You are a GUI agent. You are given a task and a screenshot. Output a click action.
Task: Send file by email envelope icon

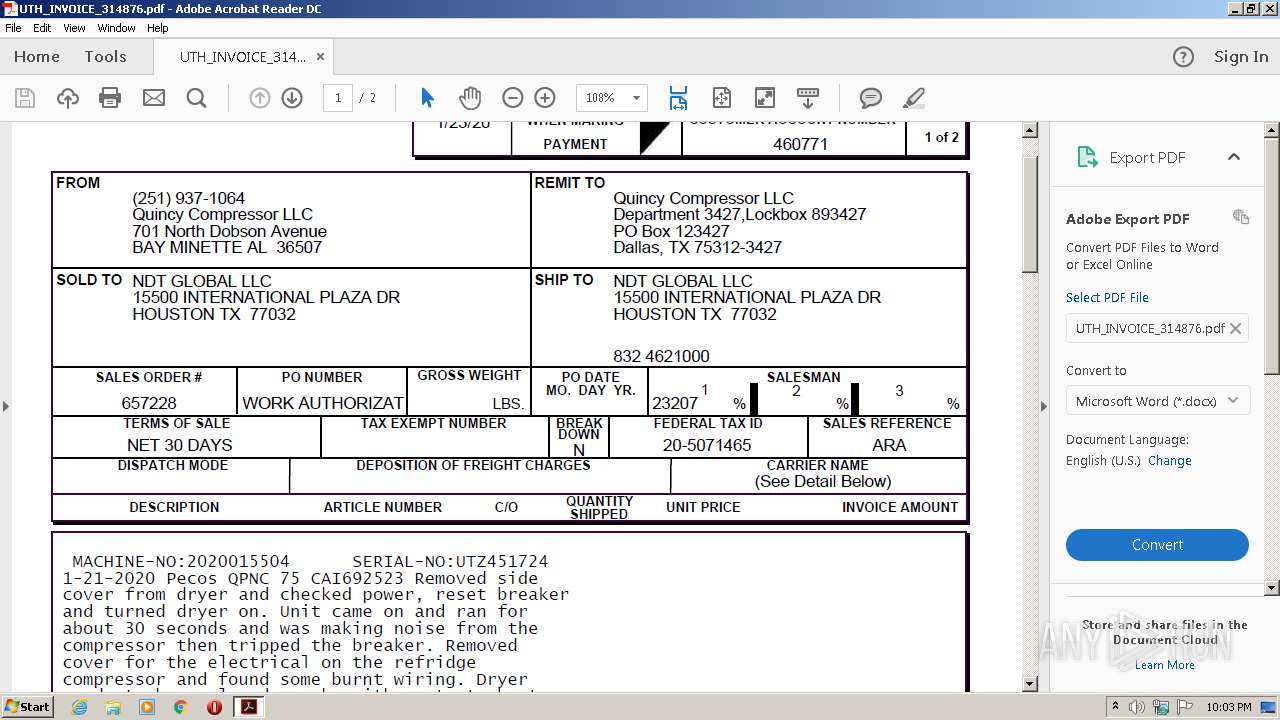coord(154,98)
